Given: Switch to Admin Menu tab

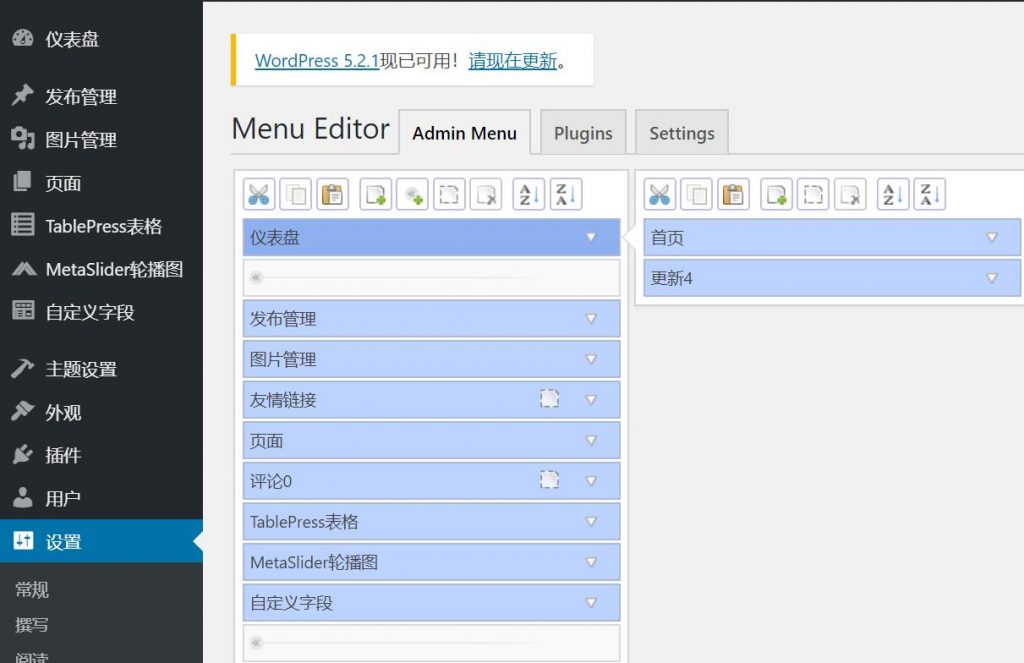Looking at the screenshot, I should coord(464,133).
